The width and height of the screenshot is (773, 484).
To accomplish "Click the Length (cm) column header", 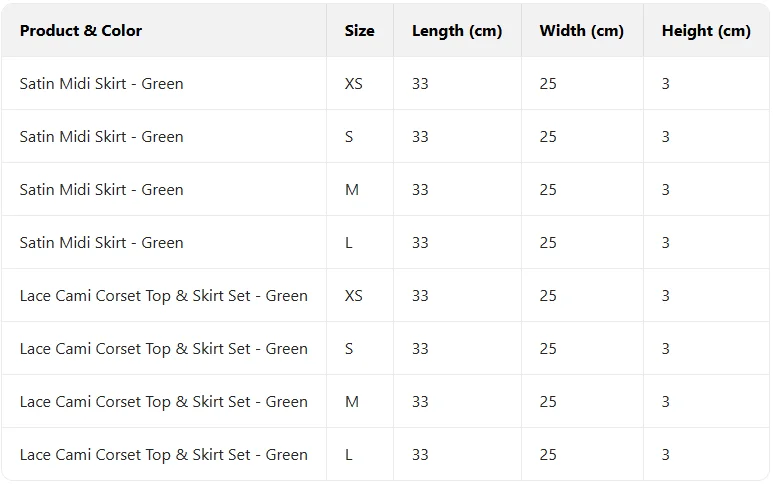I will pyautogui.click(x=457, y=31).
